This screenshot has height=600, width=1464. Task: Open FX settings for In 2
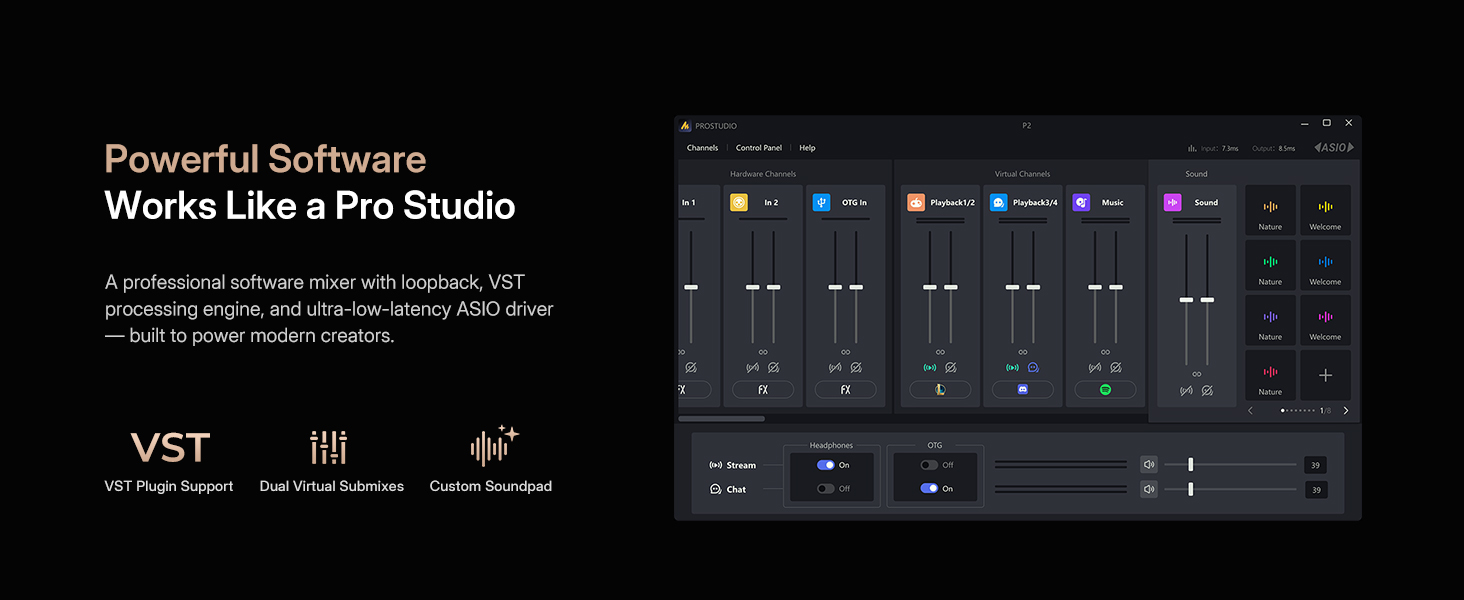click(x=763, y=390)
